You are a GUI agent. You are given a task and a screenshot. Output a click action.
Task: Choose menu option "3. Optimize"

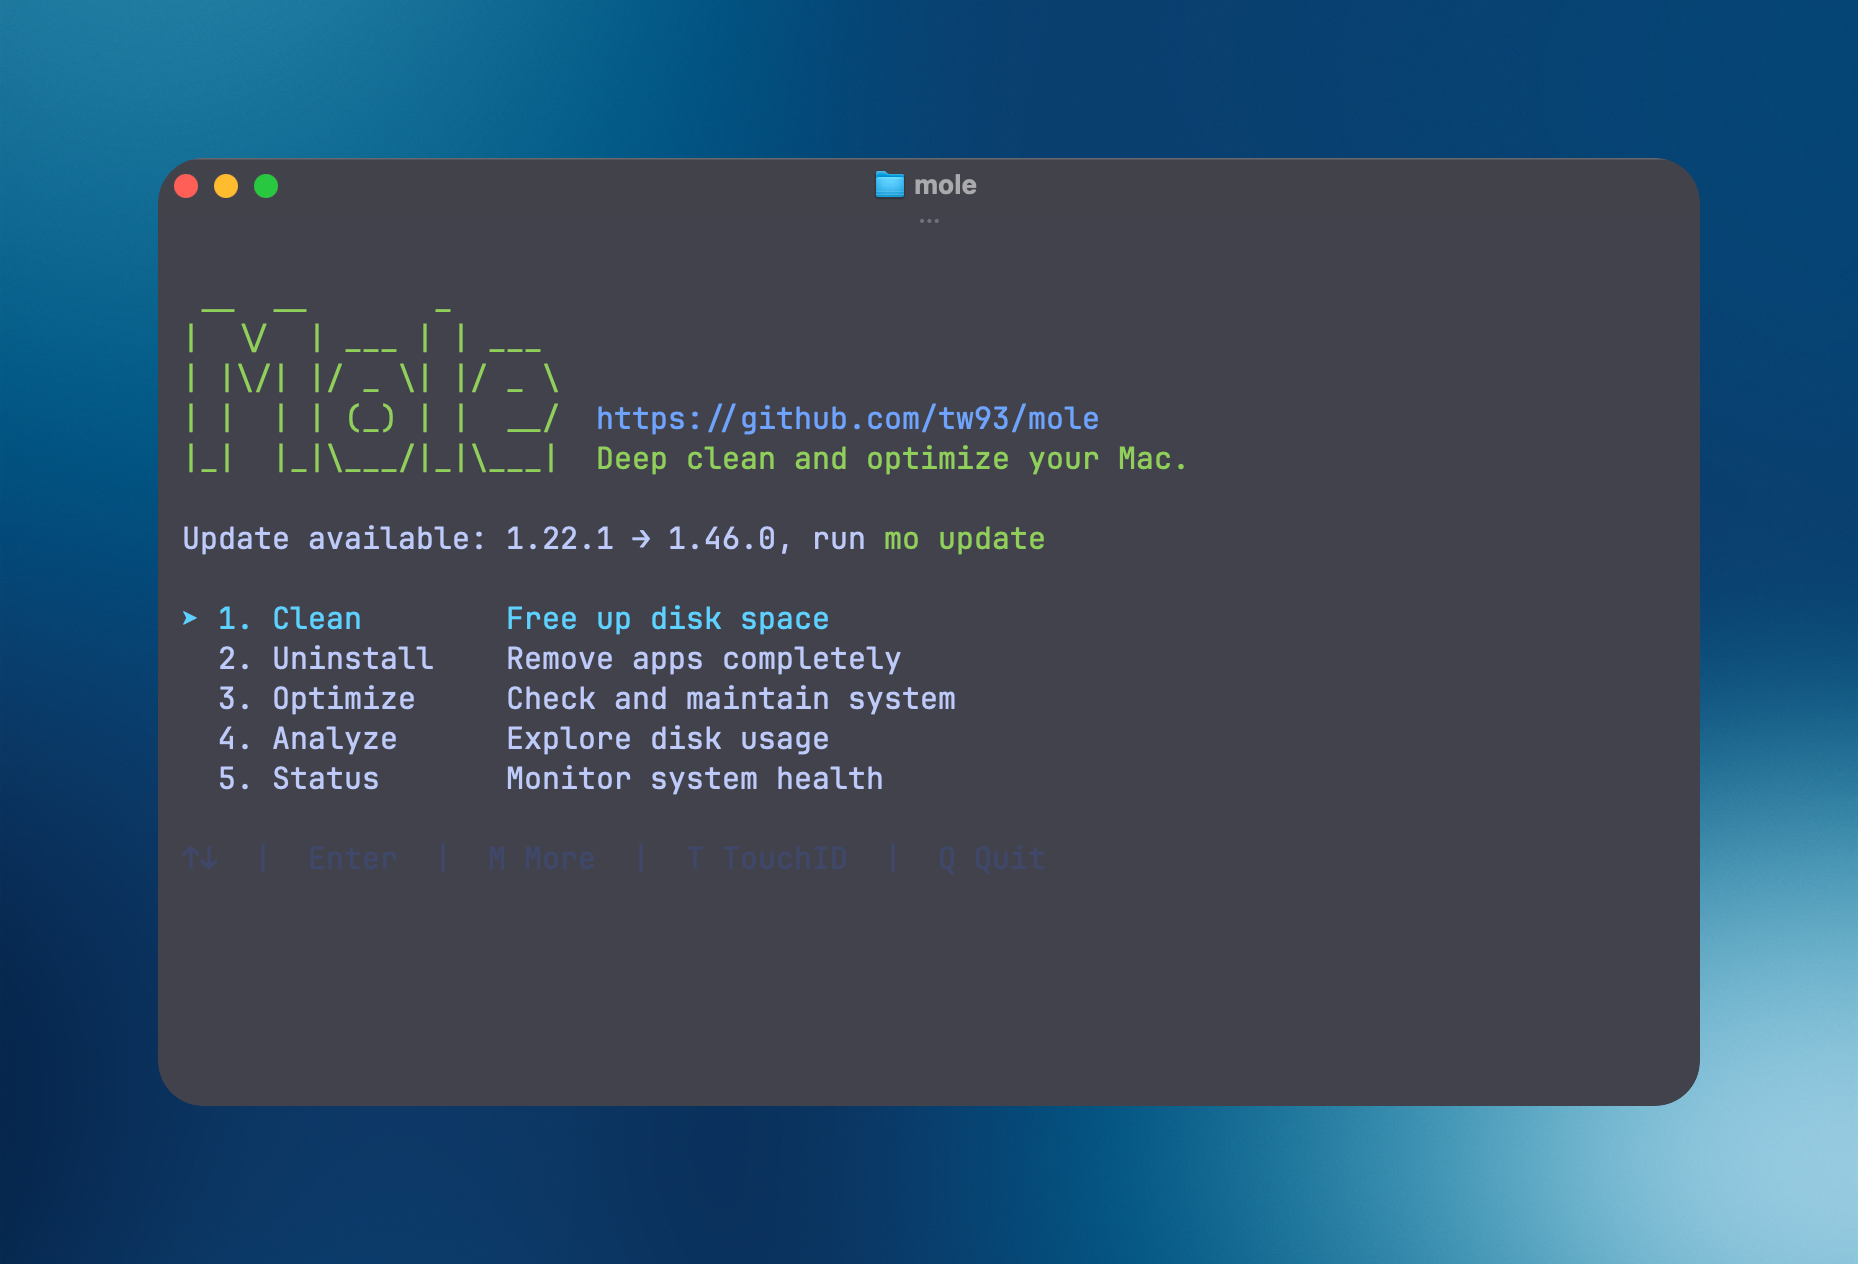316,699
